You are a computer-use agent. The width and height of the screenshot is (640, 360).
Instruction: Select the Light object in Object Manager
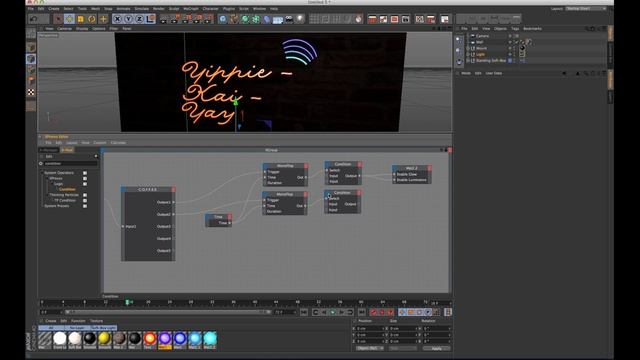[480, 54]
